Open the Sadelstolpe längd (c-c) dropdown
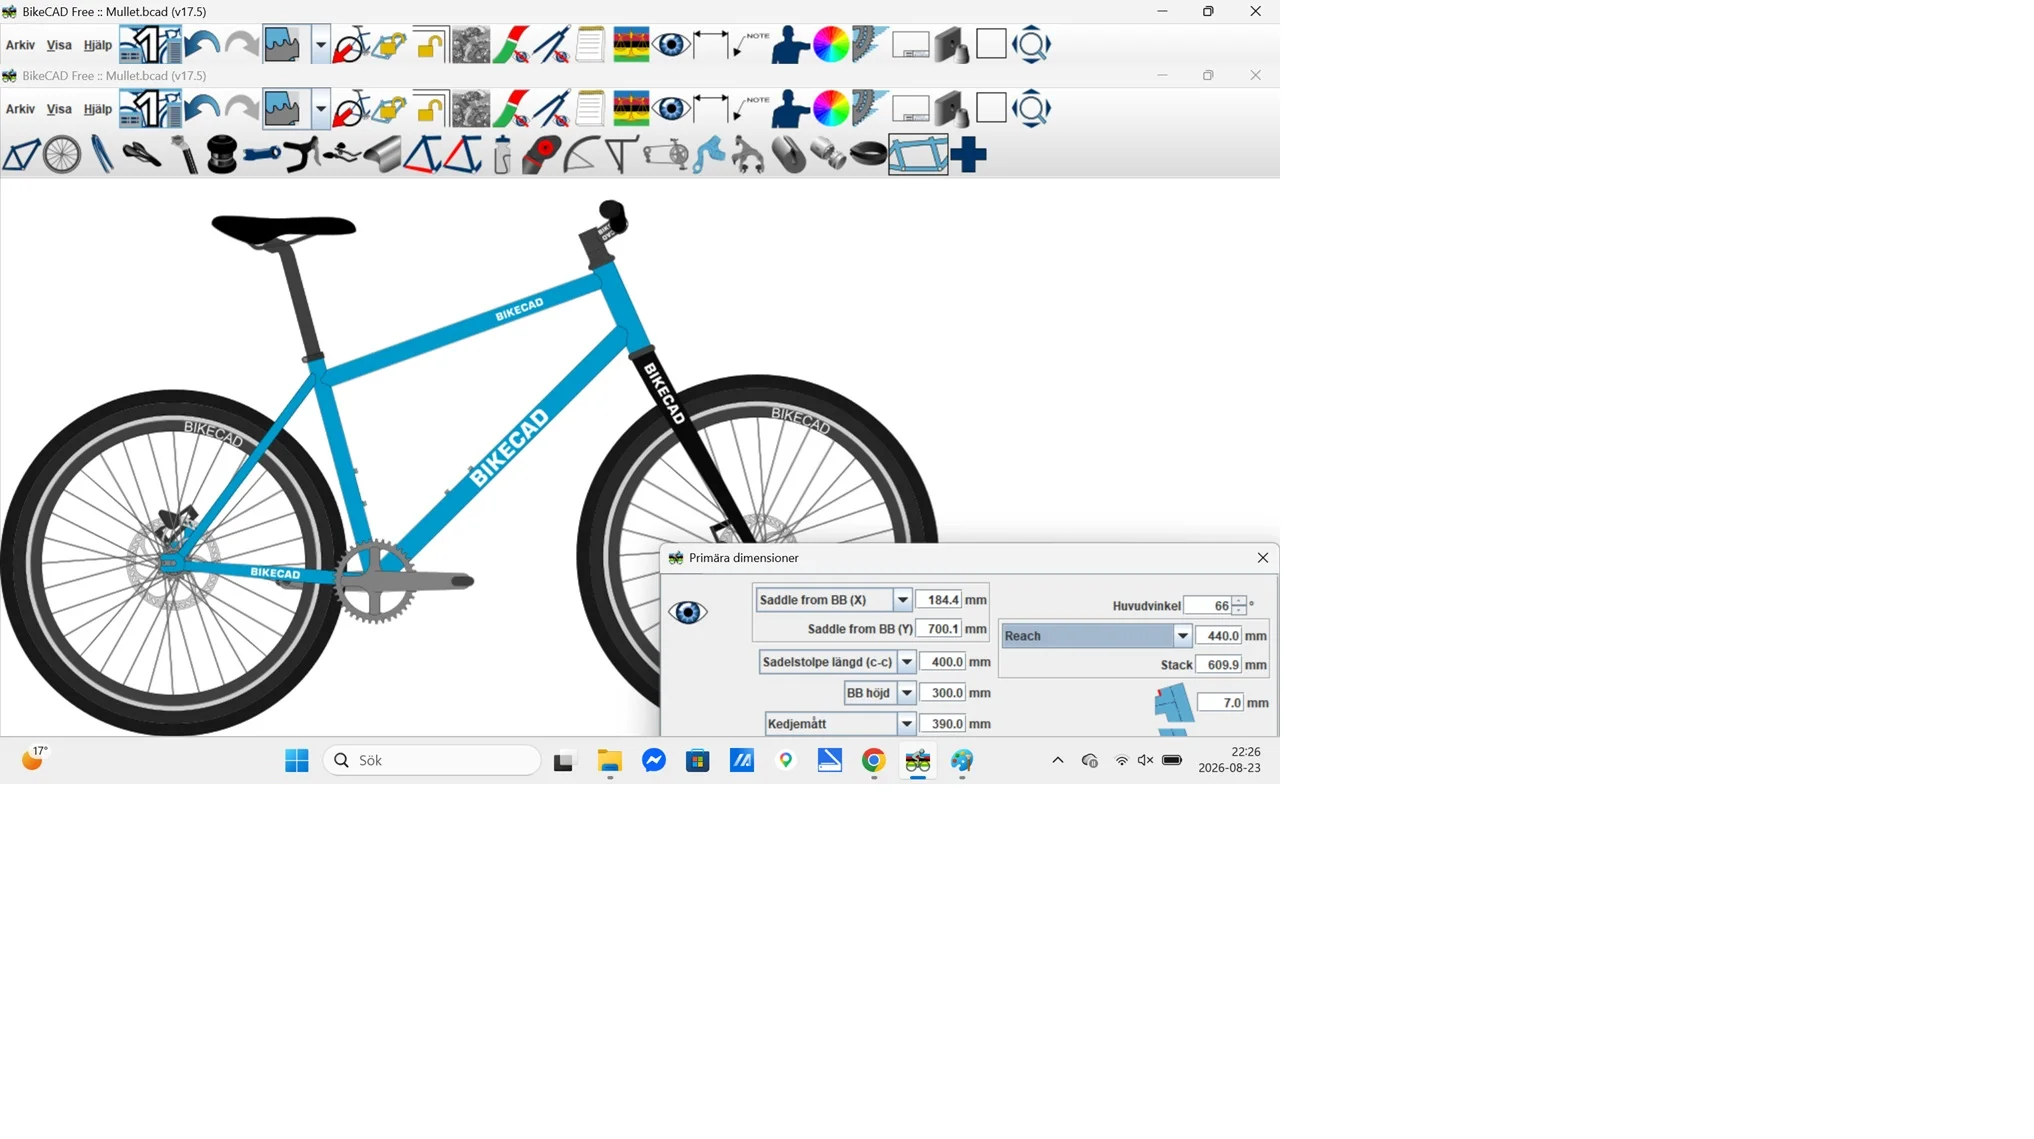This screenshot has height=1139, width=2034. (x=906, y=662)
